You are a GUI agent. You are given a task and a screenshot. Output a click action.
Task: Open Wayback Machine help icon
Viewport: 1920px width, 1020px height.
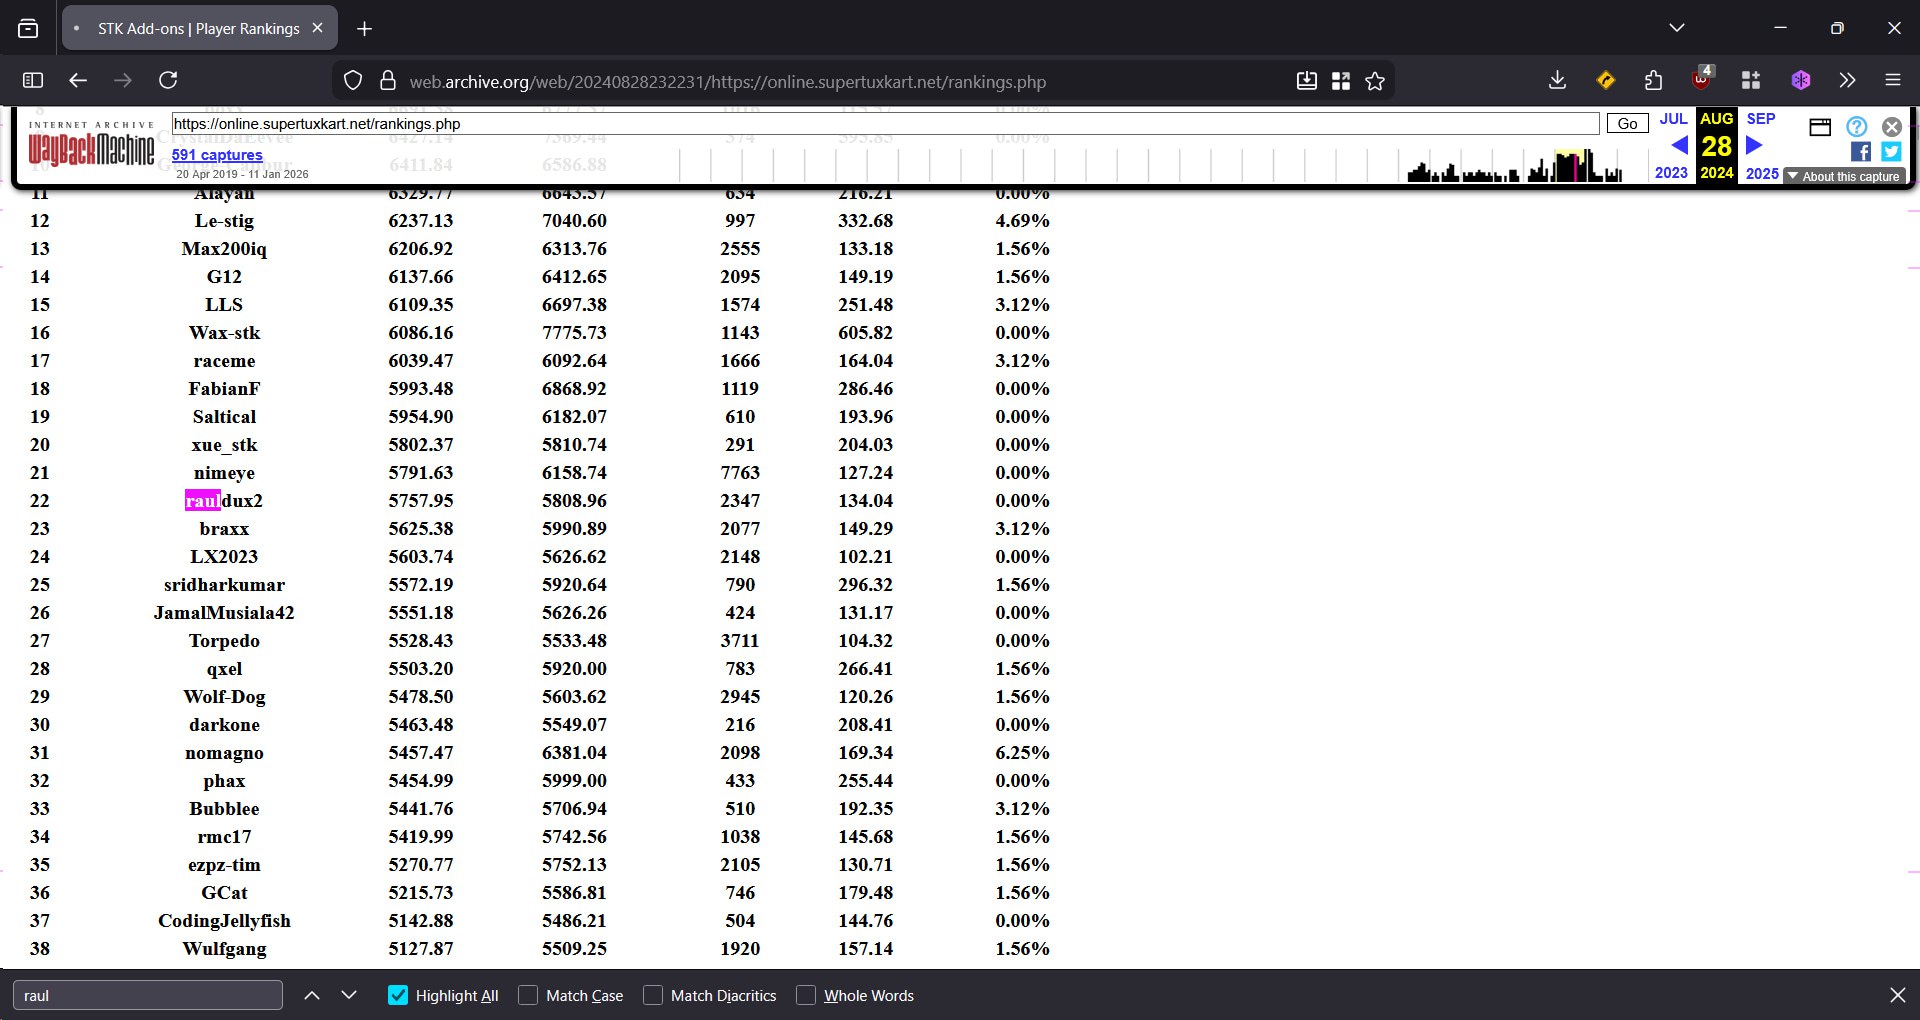point(1856,126)
